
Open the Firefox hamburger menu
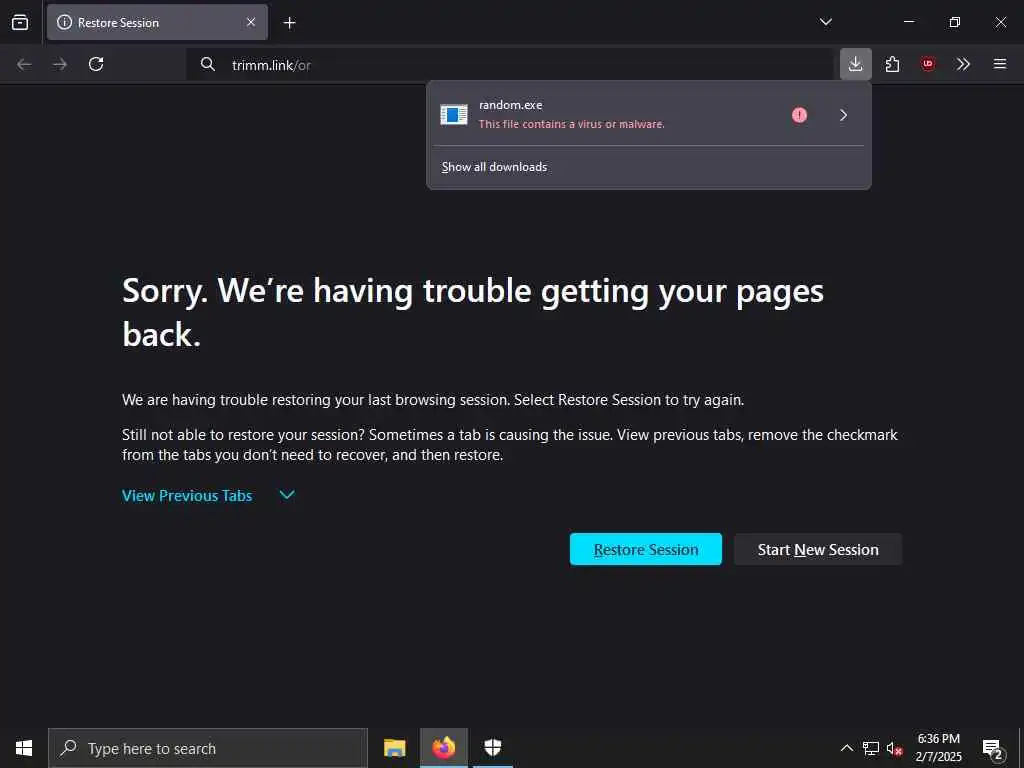[1000, 64]
